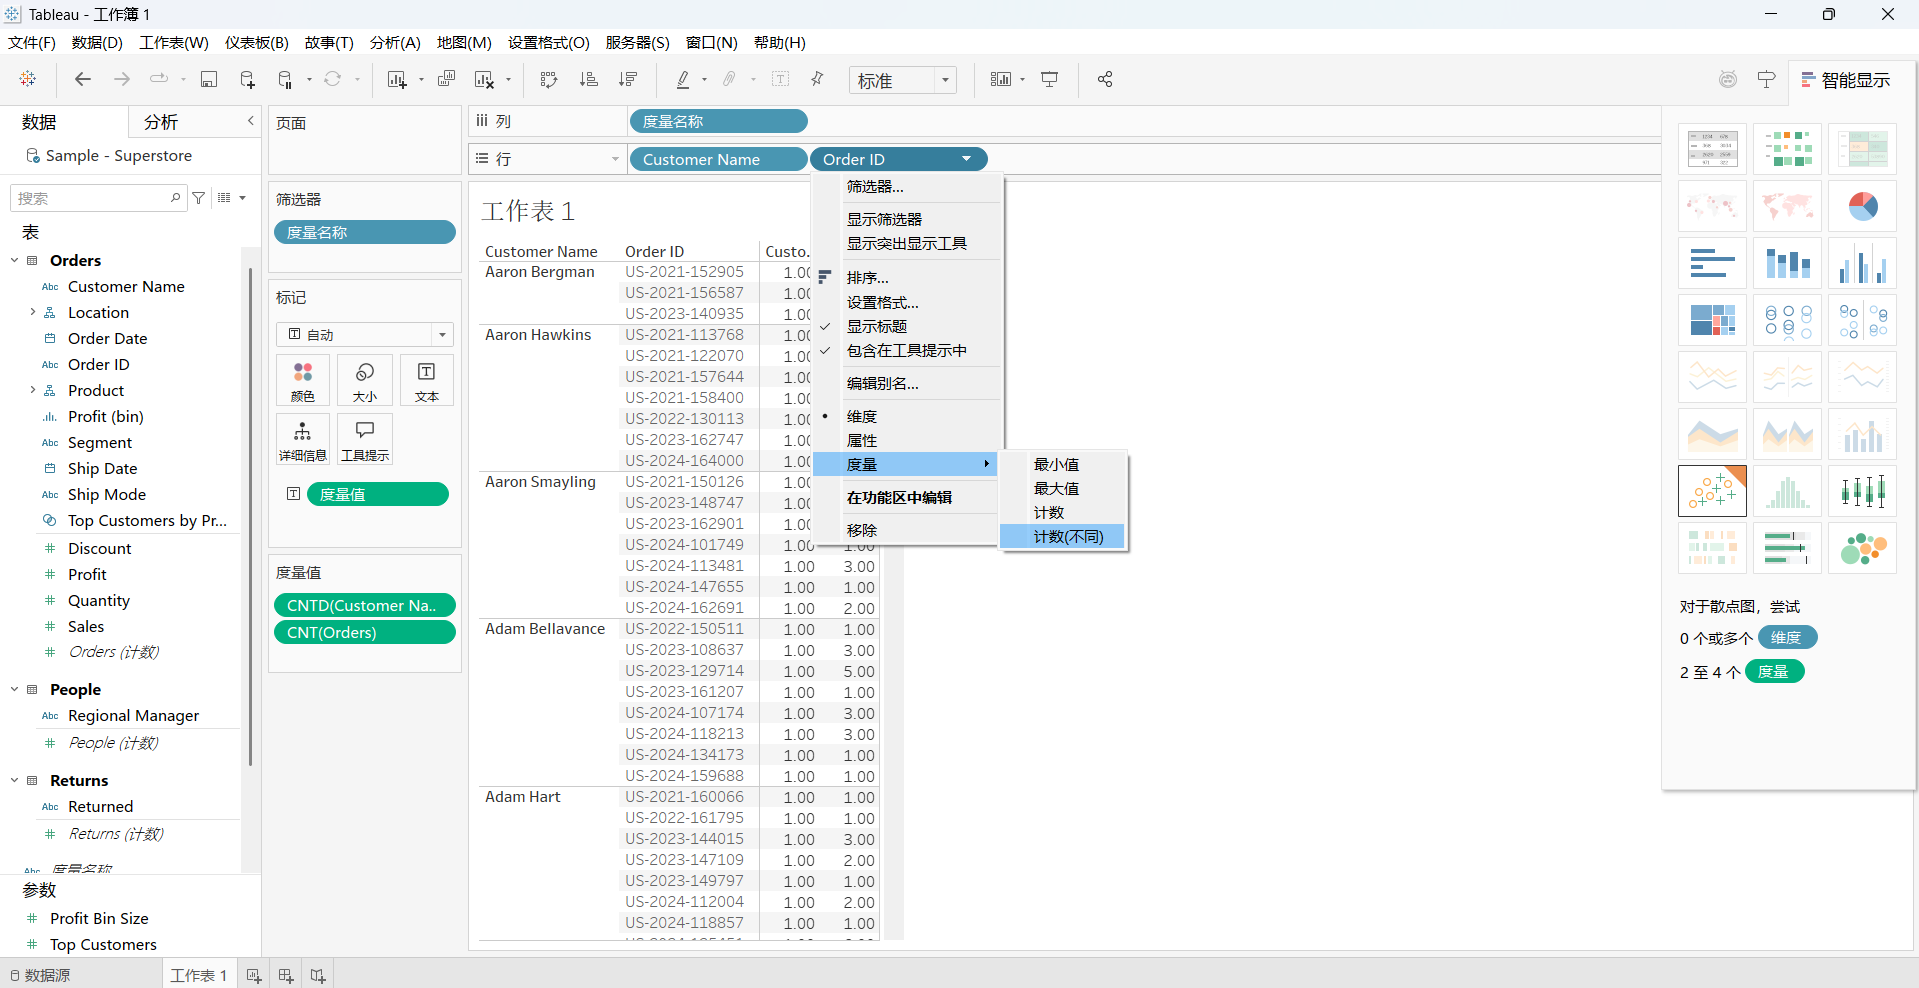Clear the sheet toolbar icon
1919x988 pixels.
coord(485,79)
